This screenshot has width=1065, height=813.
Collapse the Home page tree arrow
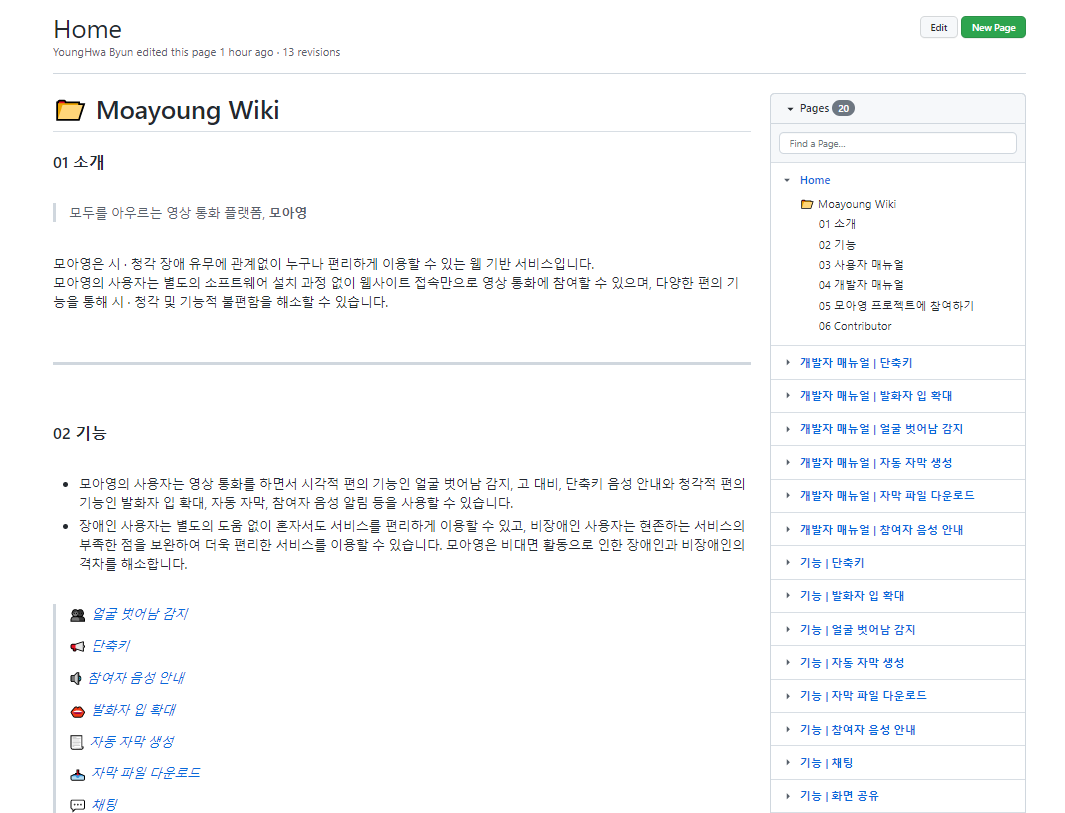787,180
